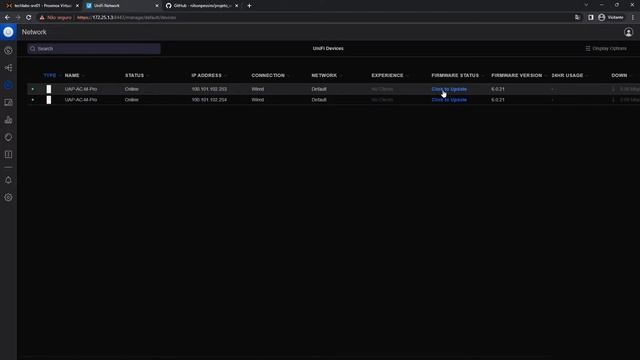This screenshot has width=640, height=360.
Task: Click Default network in the first row
Action: click(x=319, y=89)
